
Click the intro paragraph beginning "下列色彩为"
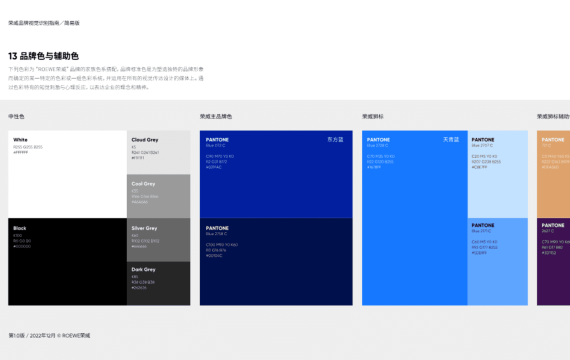pos(106,78)
